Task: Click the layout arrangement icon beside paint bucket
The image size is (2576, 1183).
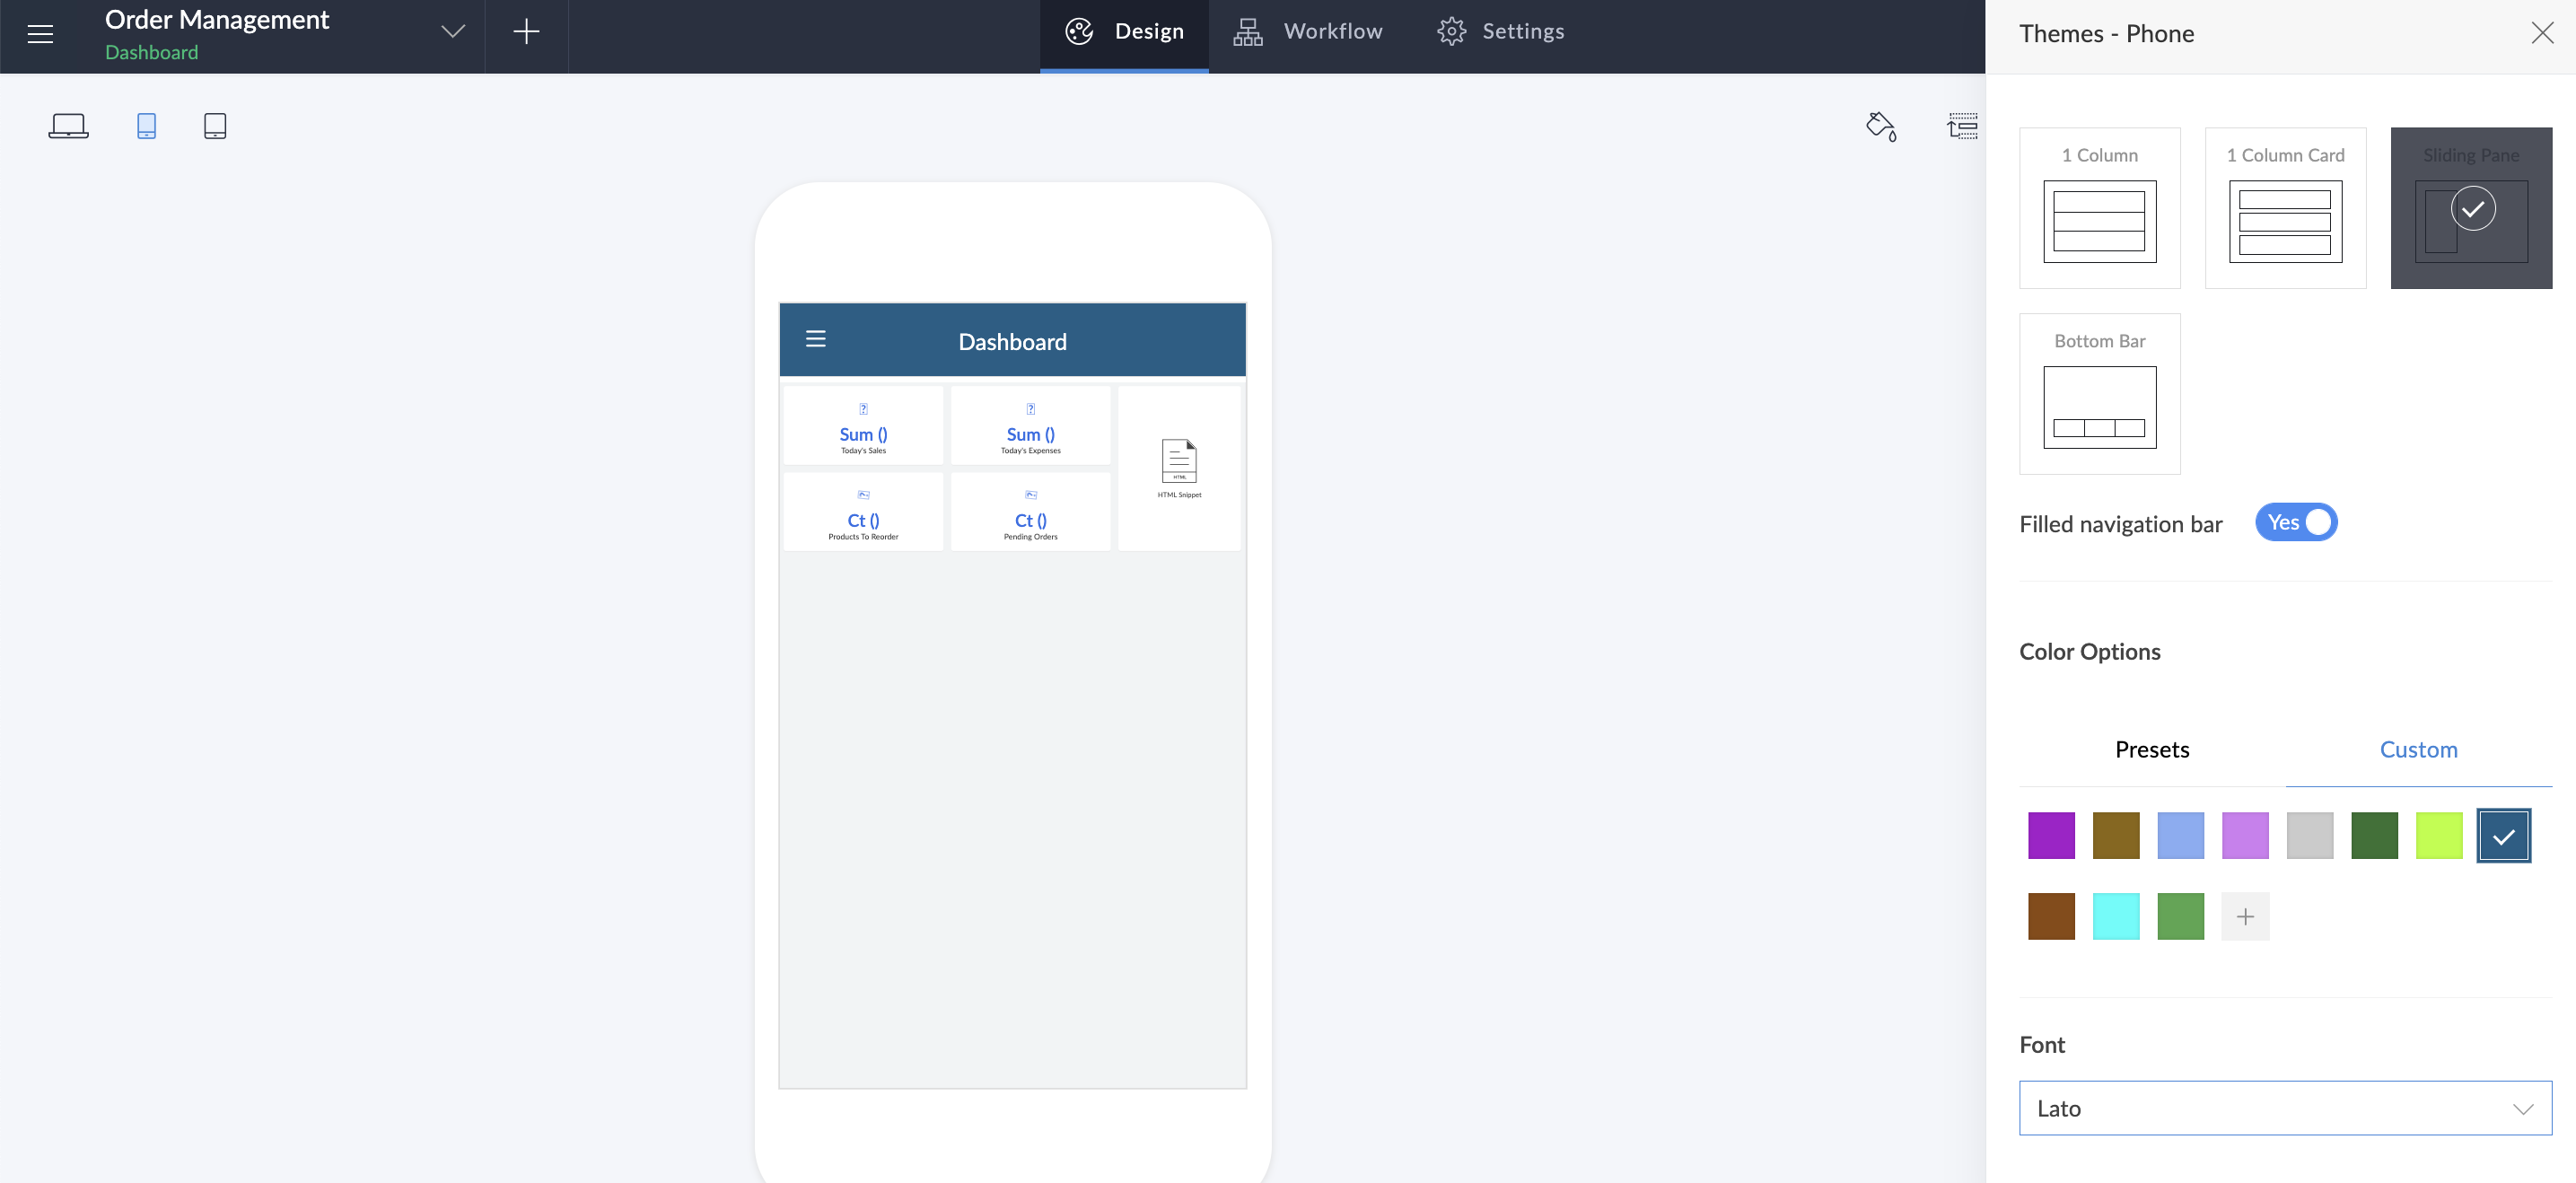Action: pyautogui.click(x=1962, y=126)
